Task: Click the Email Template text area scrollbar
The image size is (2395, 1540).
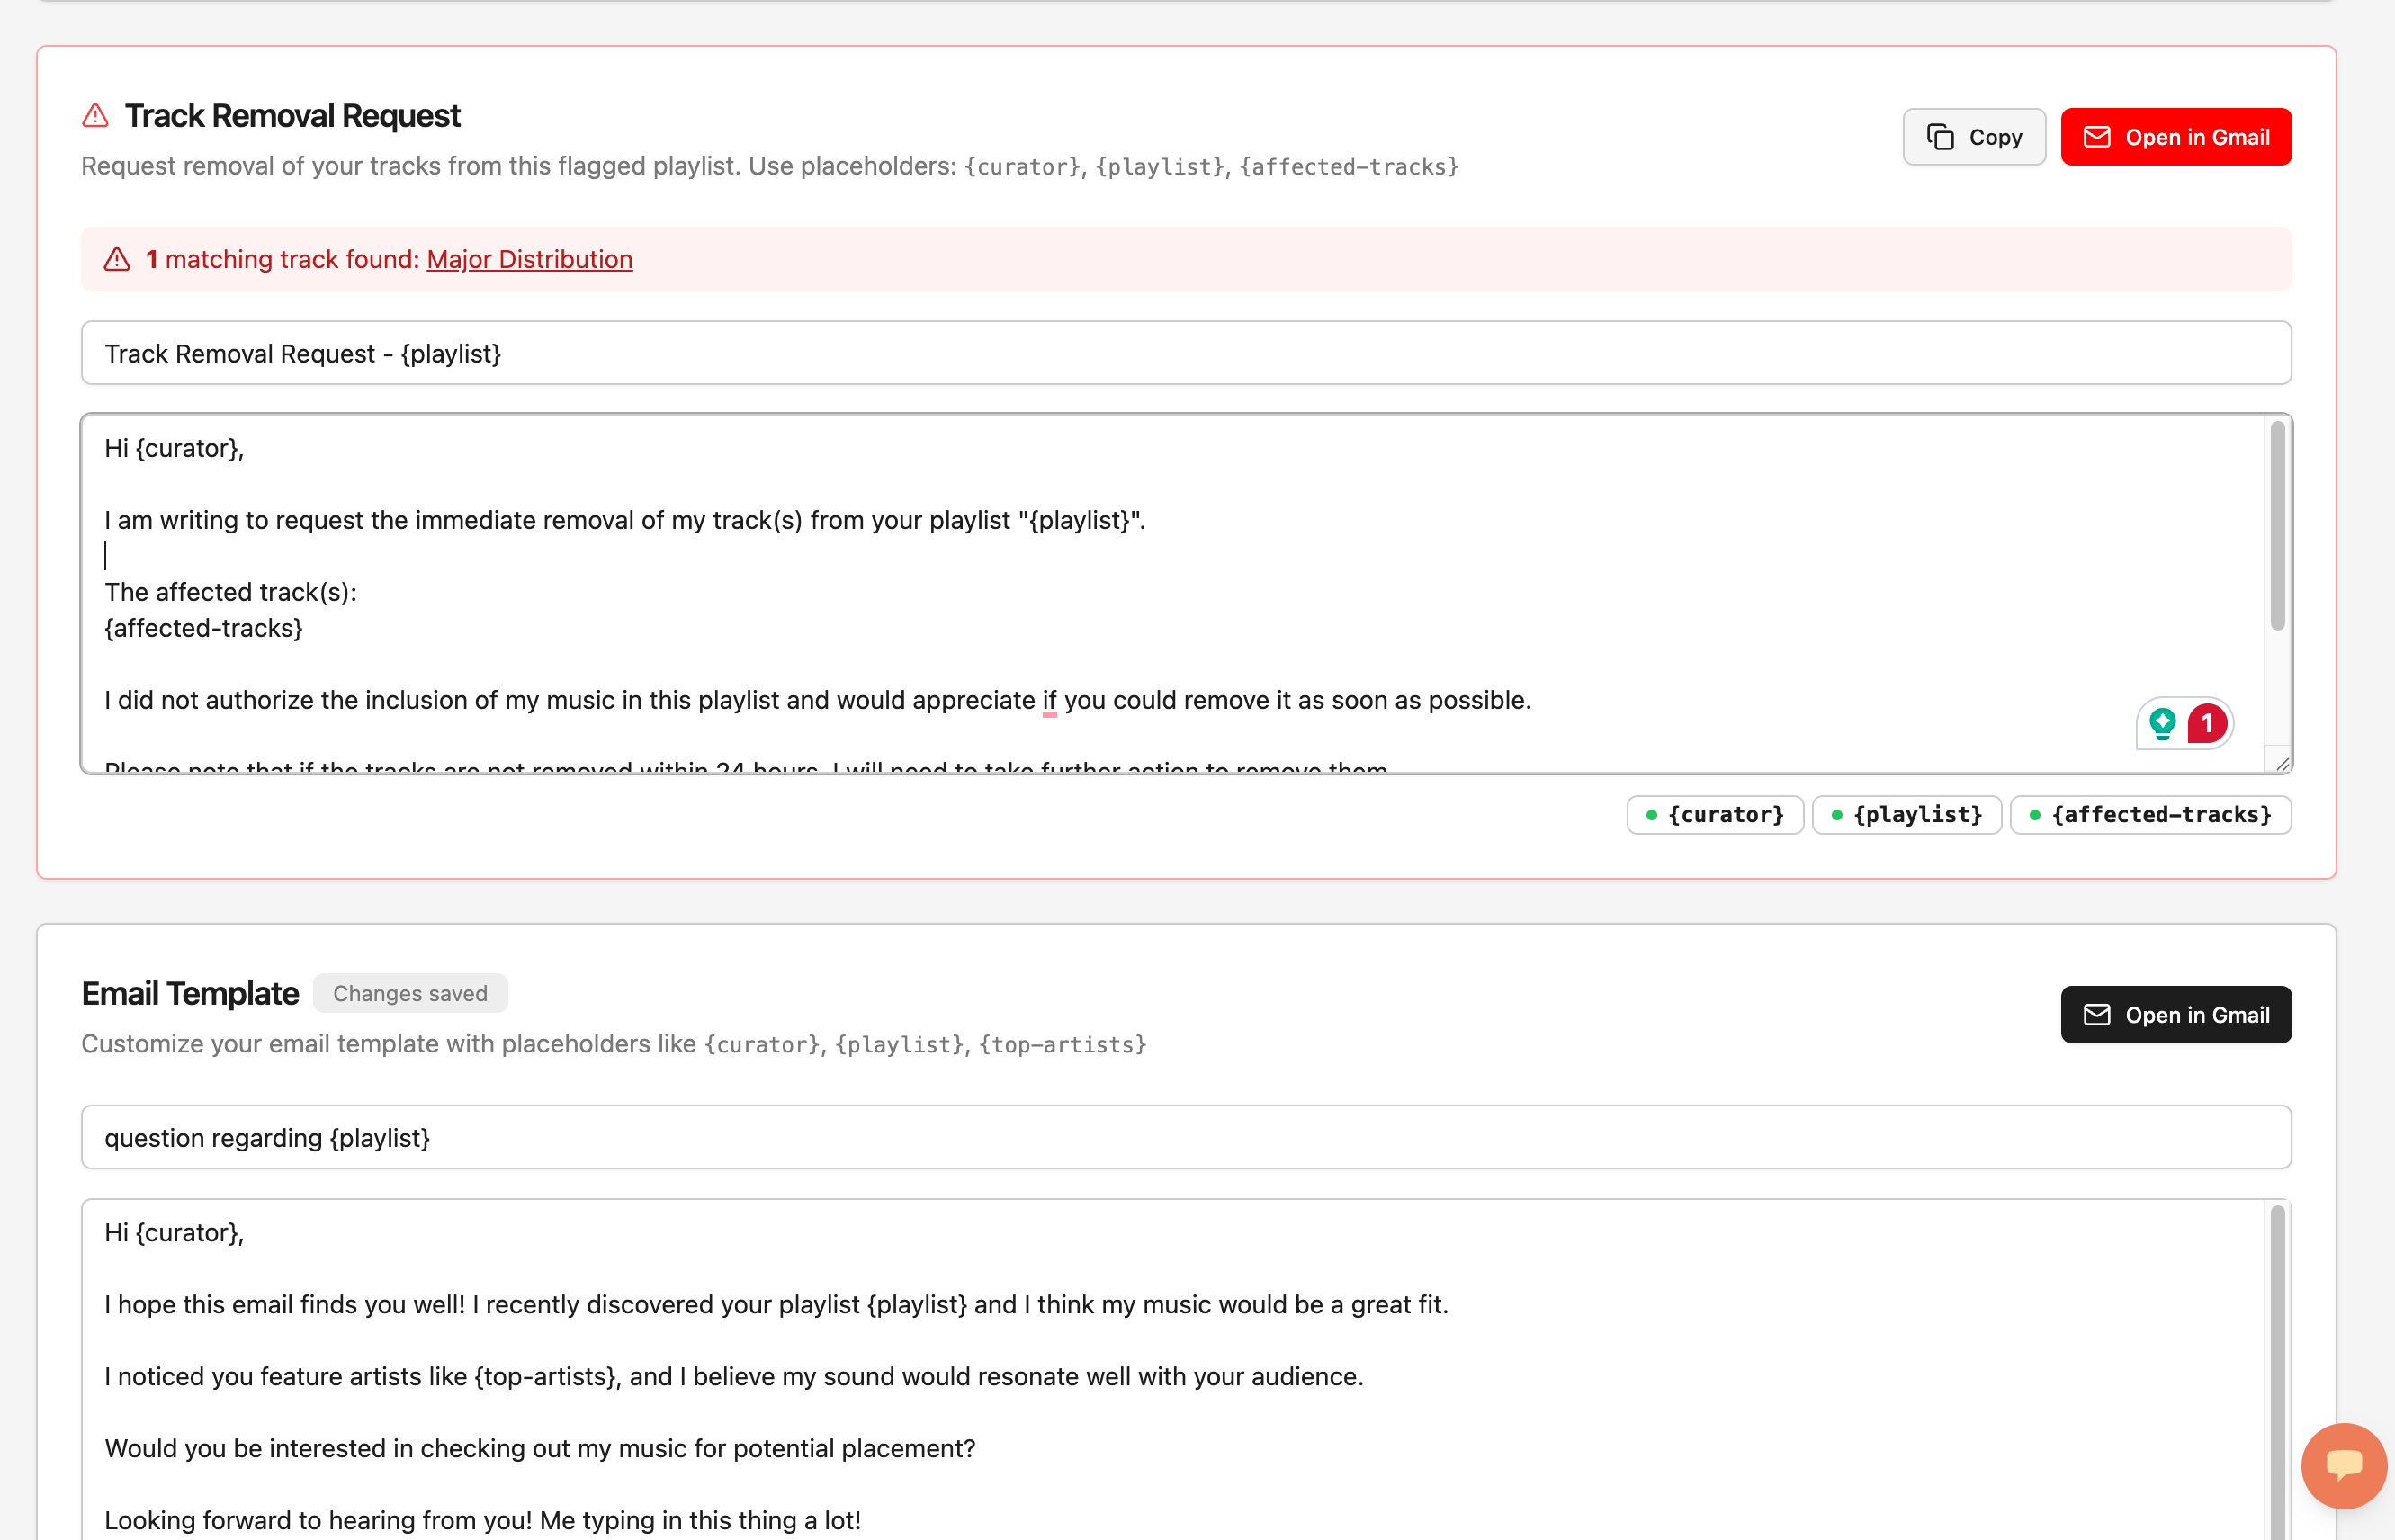Action: (2277, 1370)
